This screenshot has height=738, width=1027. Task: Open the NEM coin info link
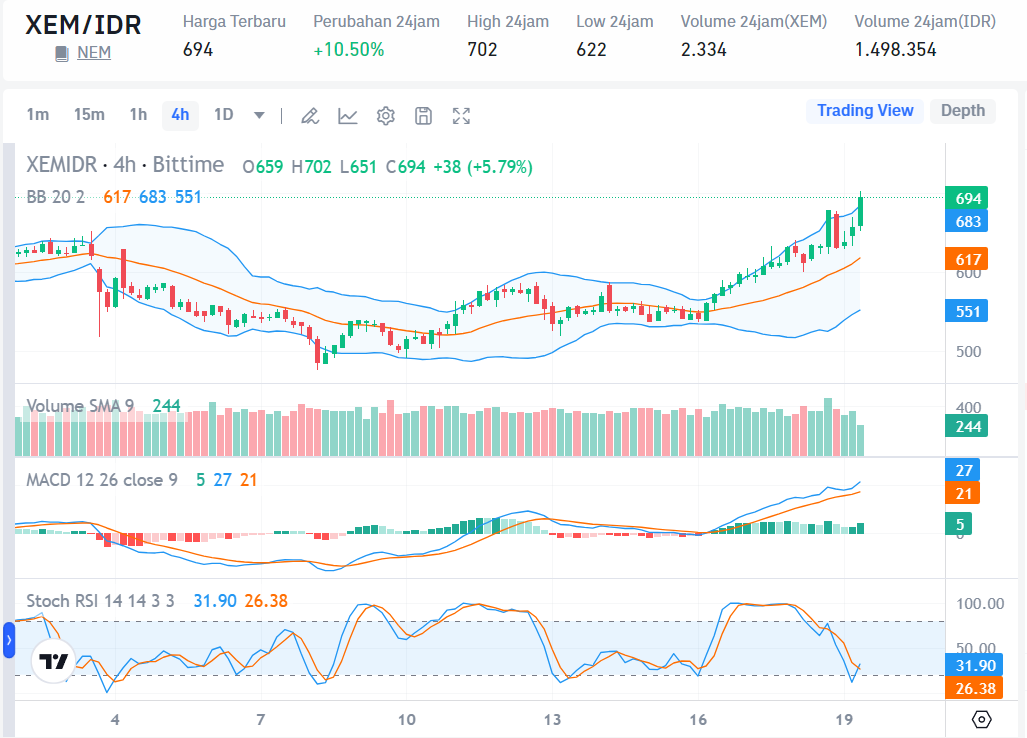point(94,52)
